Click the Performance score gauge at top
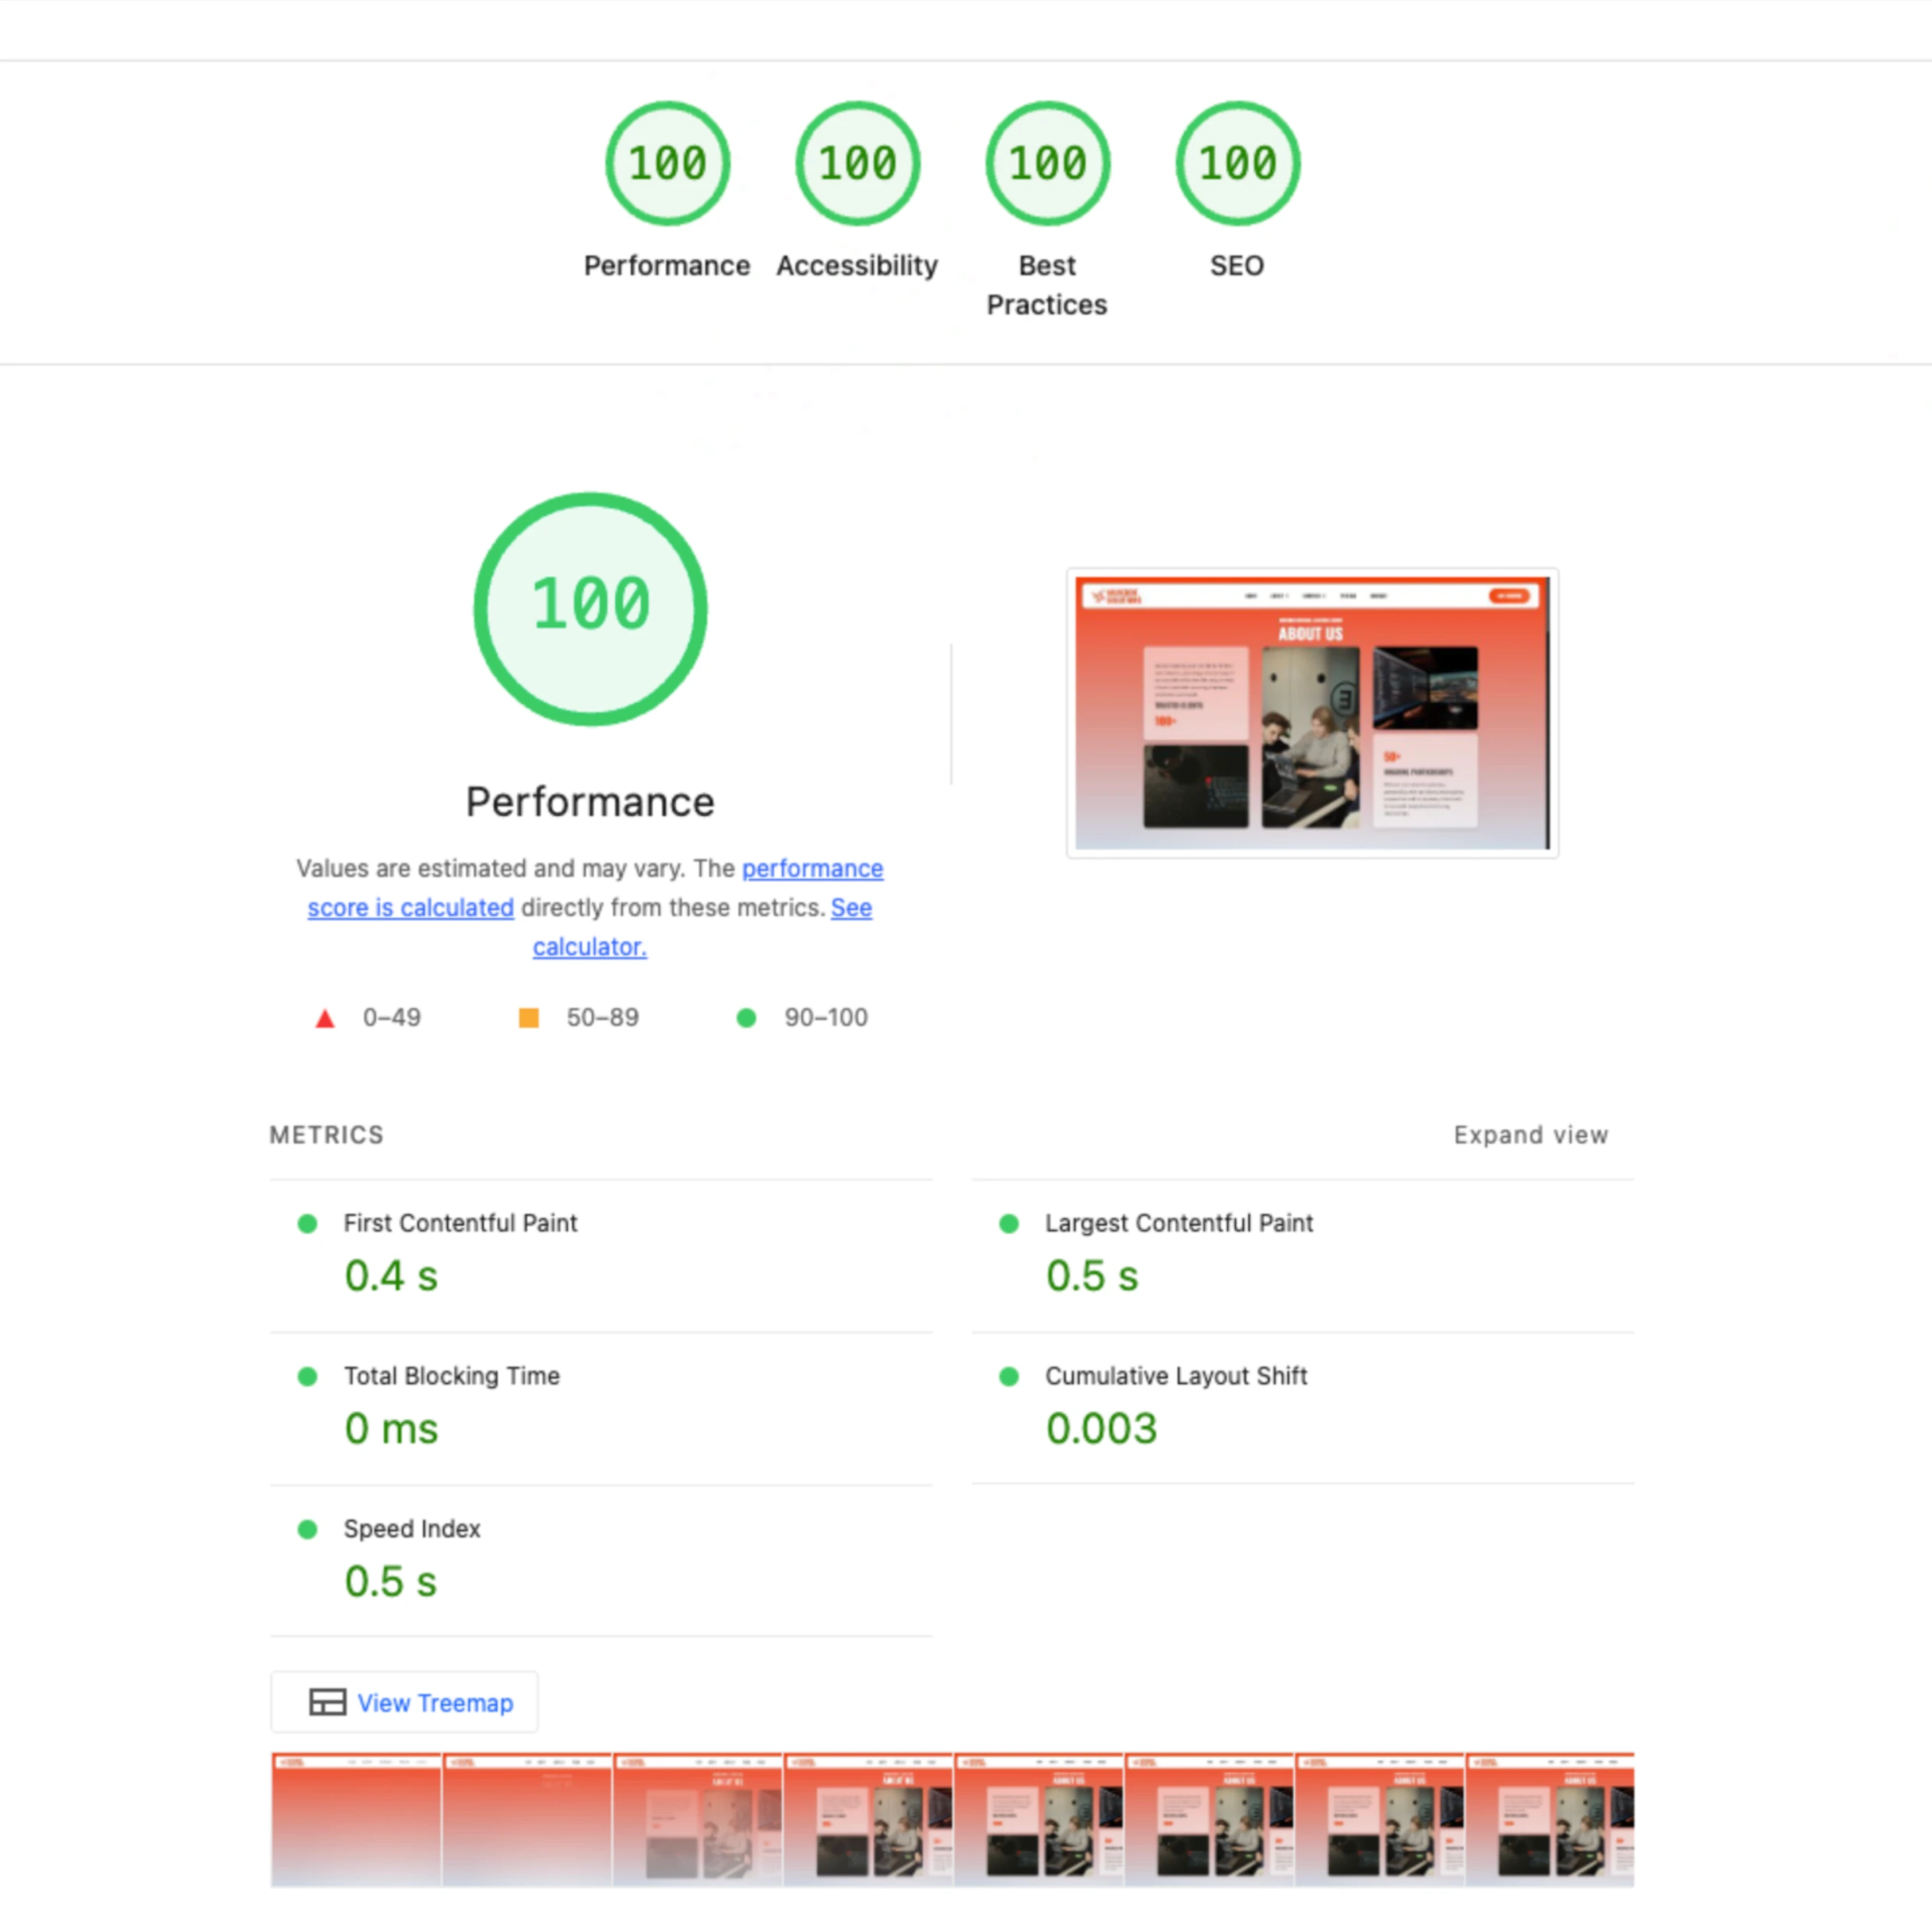This screenshot has height=1932, width=1932. pyautogui.click(x=667, y=164)
